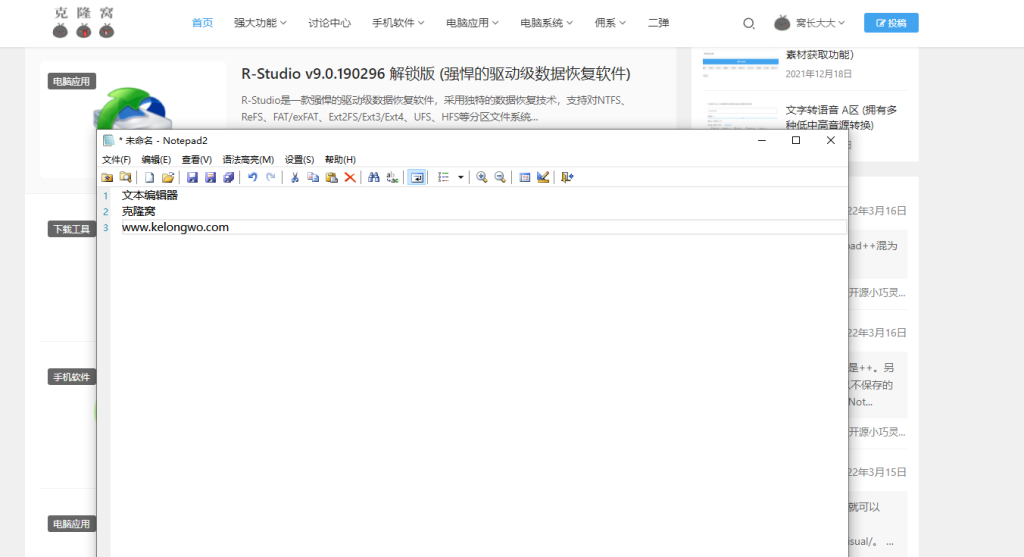Viewport: 1024px width, 557px height.
Task: Click line number 1 in the margin
Action: tap(106, 196)
